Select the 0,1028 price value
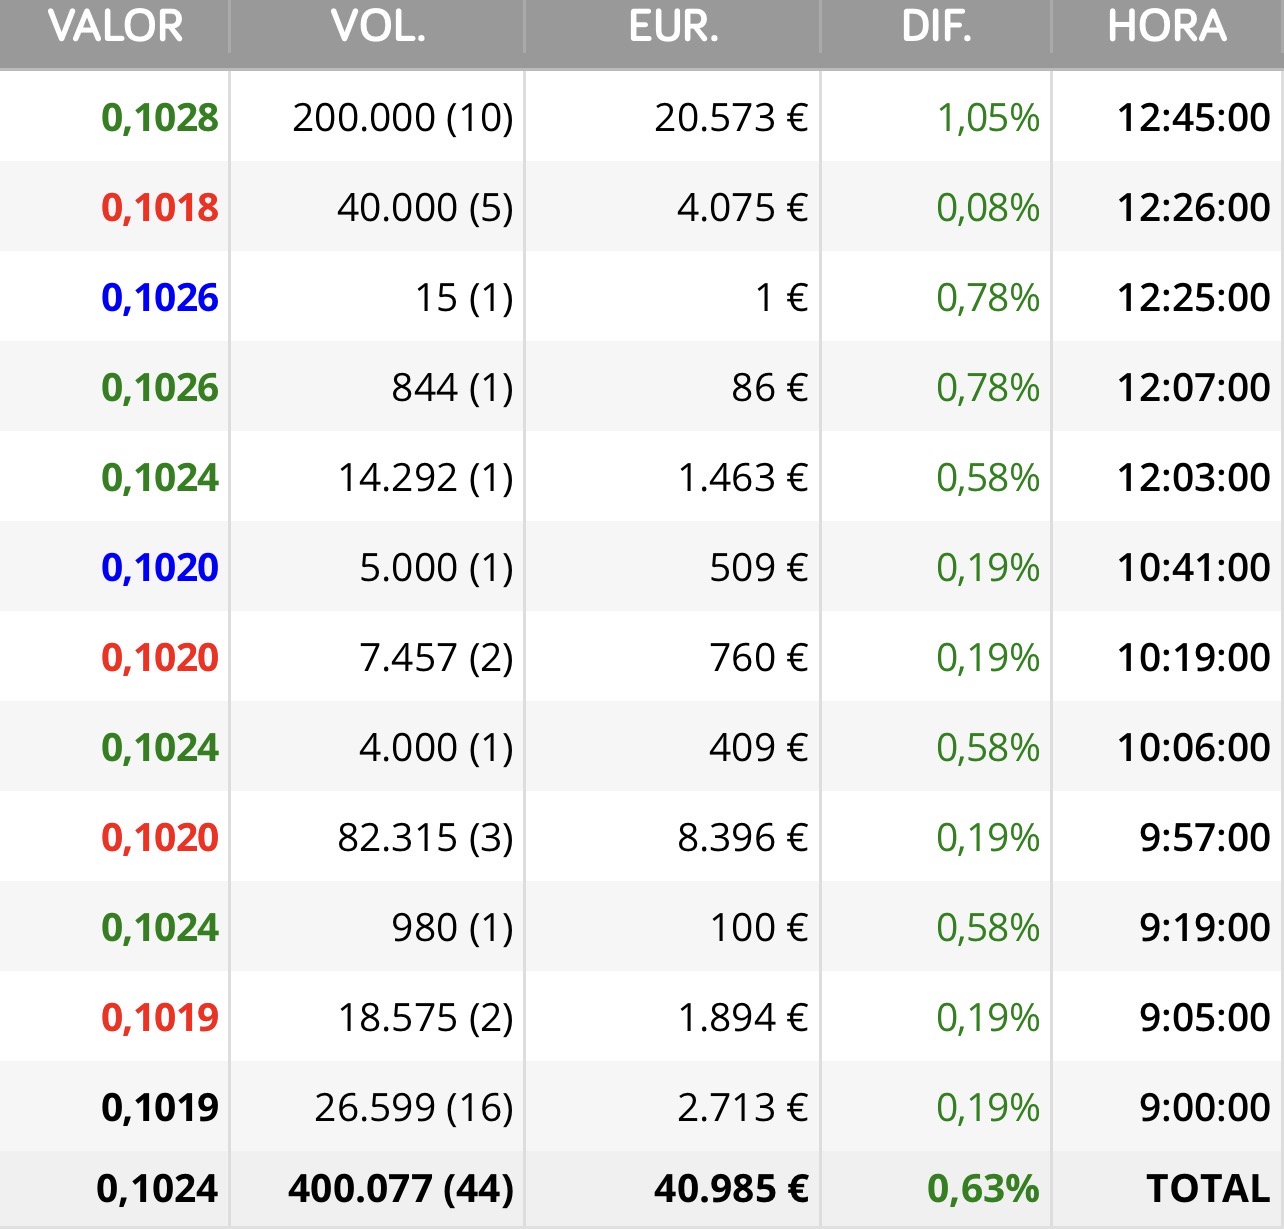Viewport: 1284px width, 1229px height. pyautogui.click(x=160, y=118)
